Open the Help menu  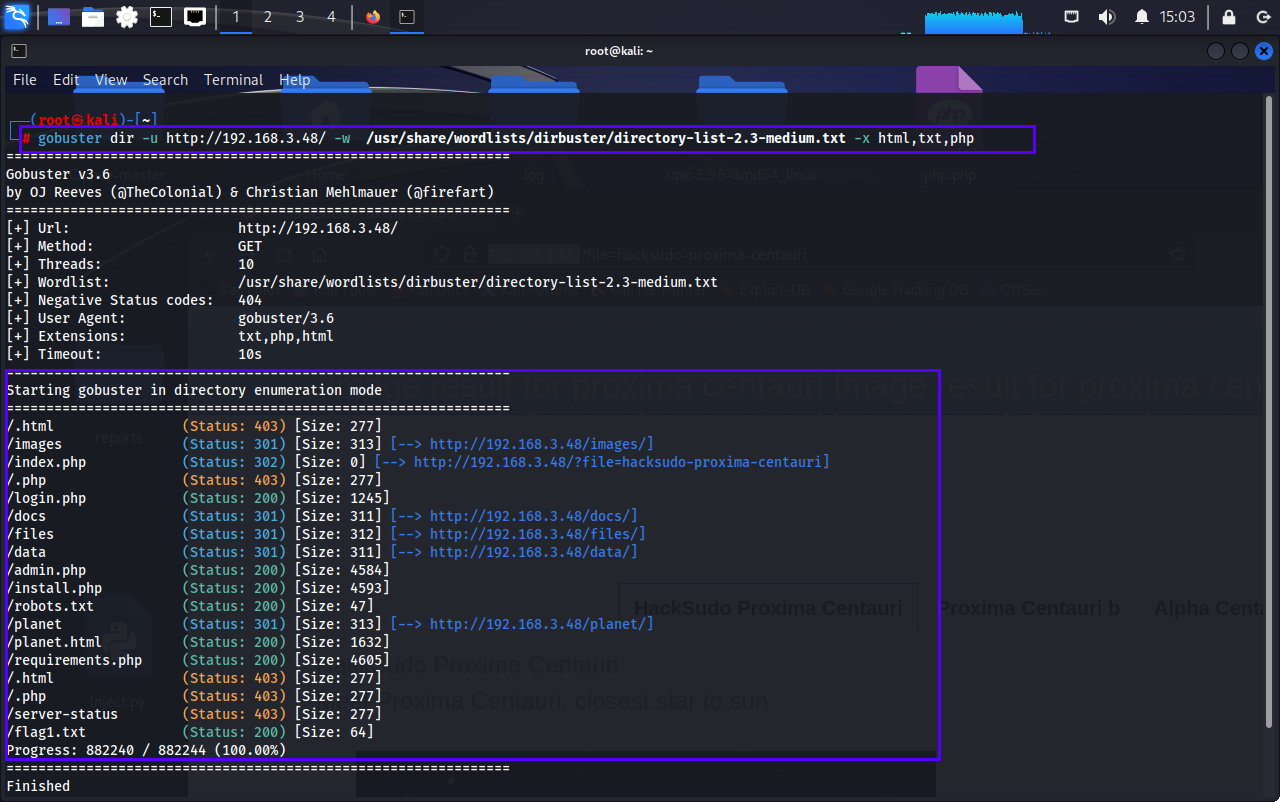294,80
